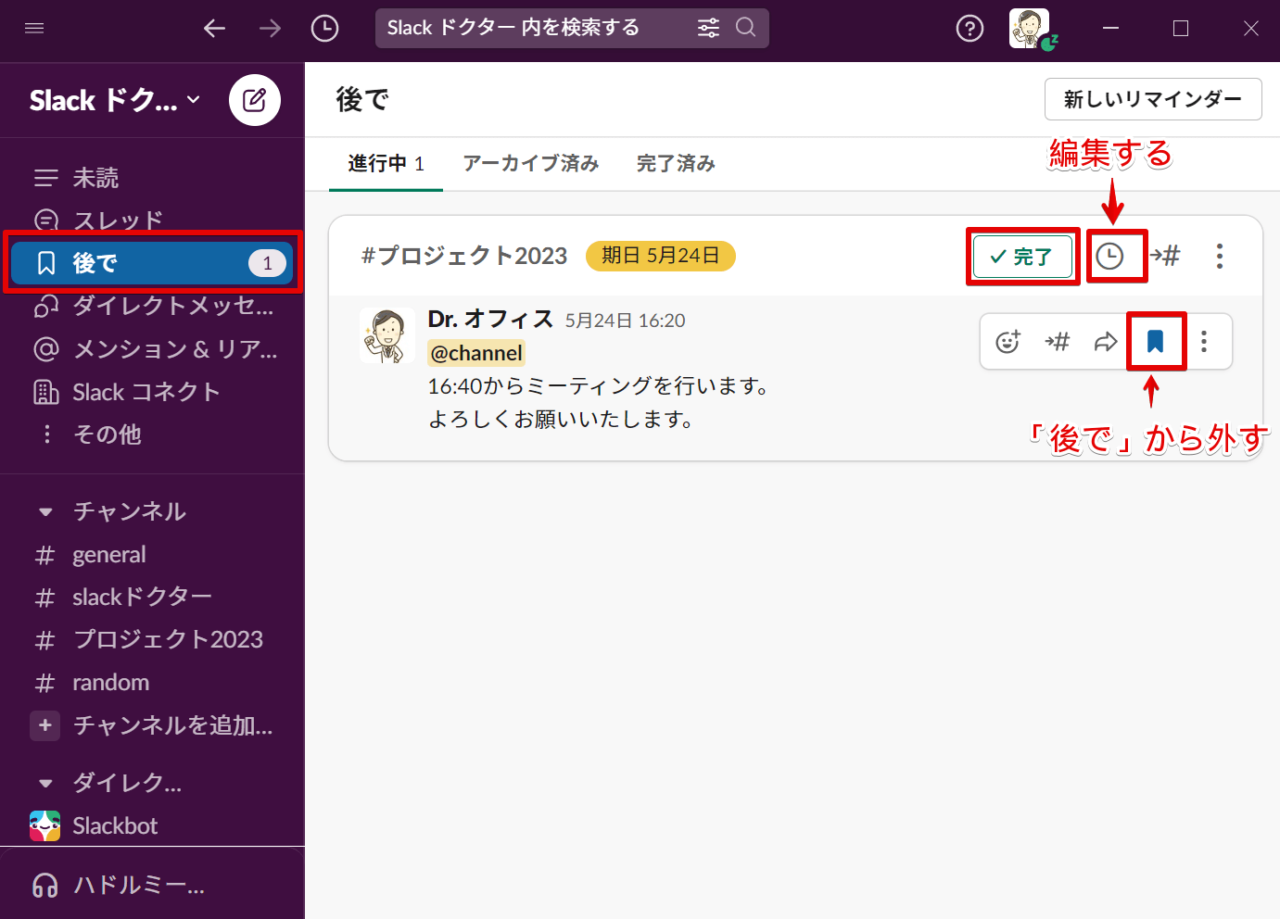Edit reminder with the clock icon
1280x919 pixels.
point(1110,257)
